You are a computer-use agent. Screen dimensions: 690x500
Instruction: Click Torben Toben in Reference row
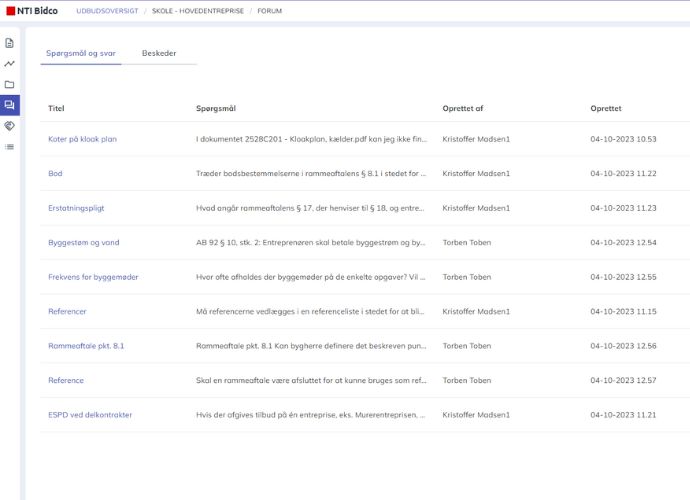click(x=466, y=380)
